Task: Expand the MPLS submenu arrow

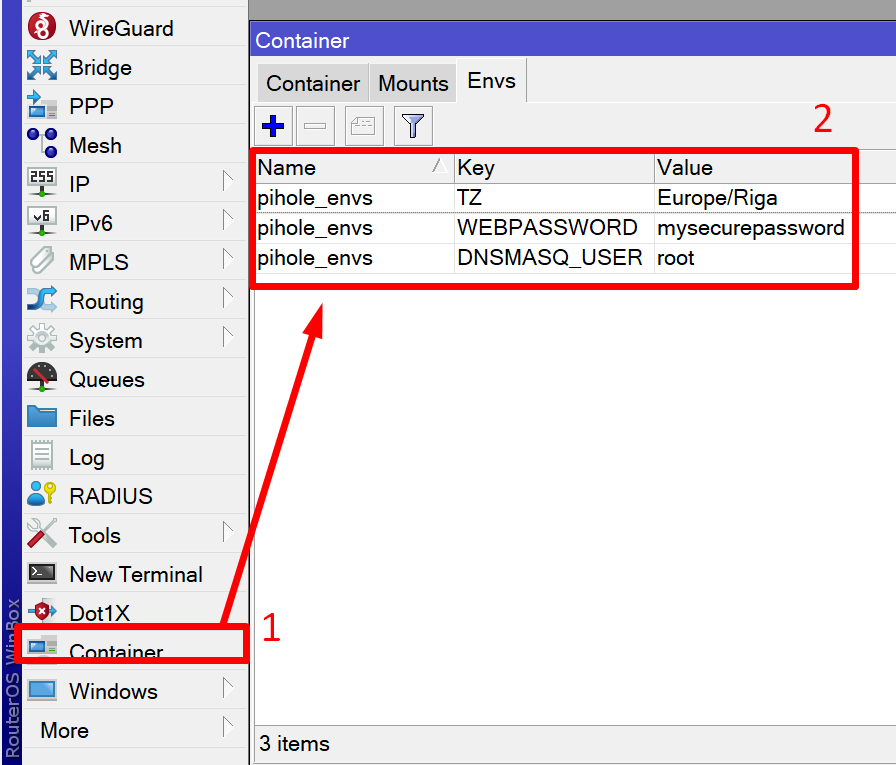Action: pyautogui.click(x=228, y=258)
